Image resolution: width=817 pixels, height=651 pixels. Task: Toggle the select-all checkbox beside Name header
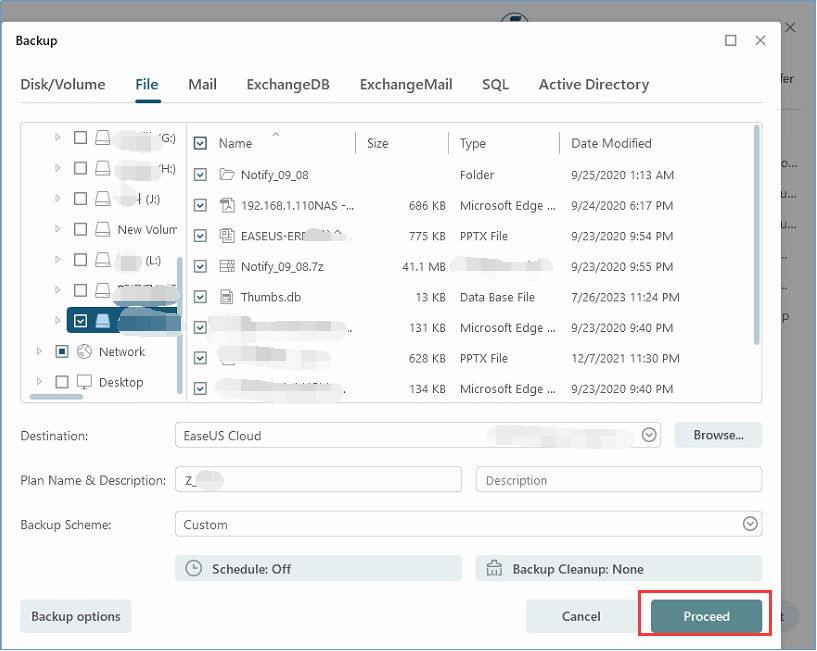point(200,144)
